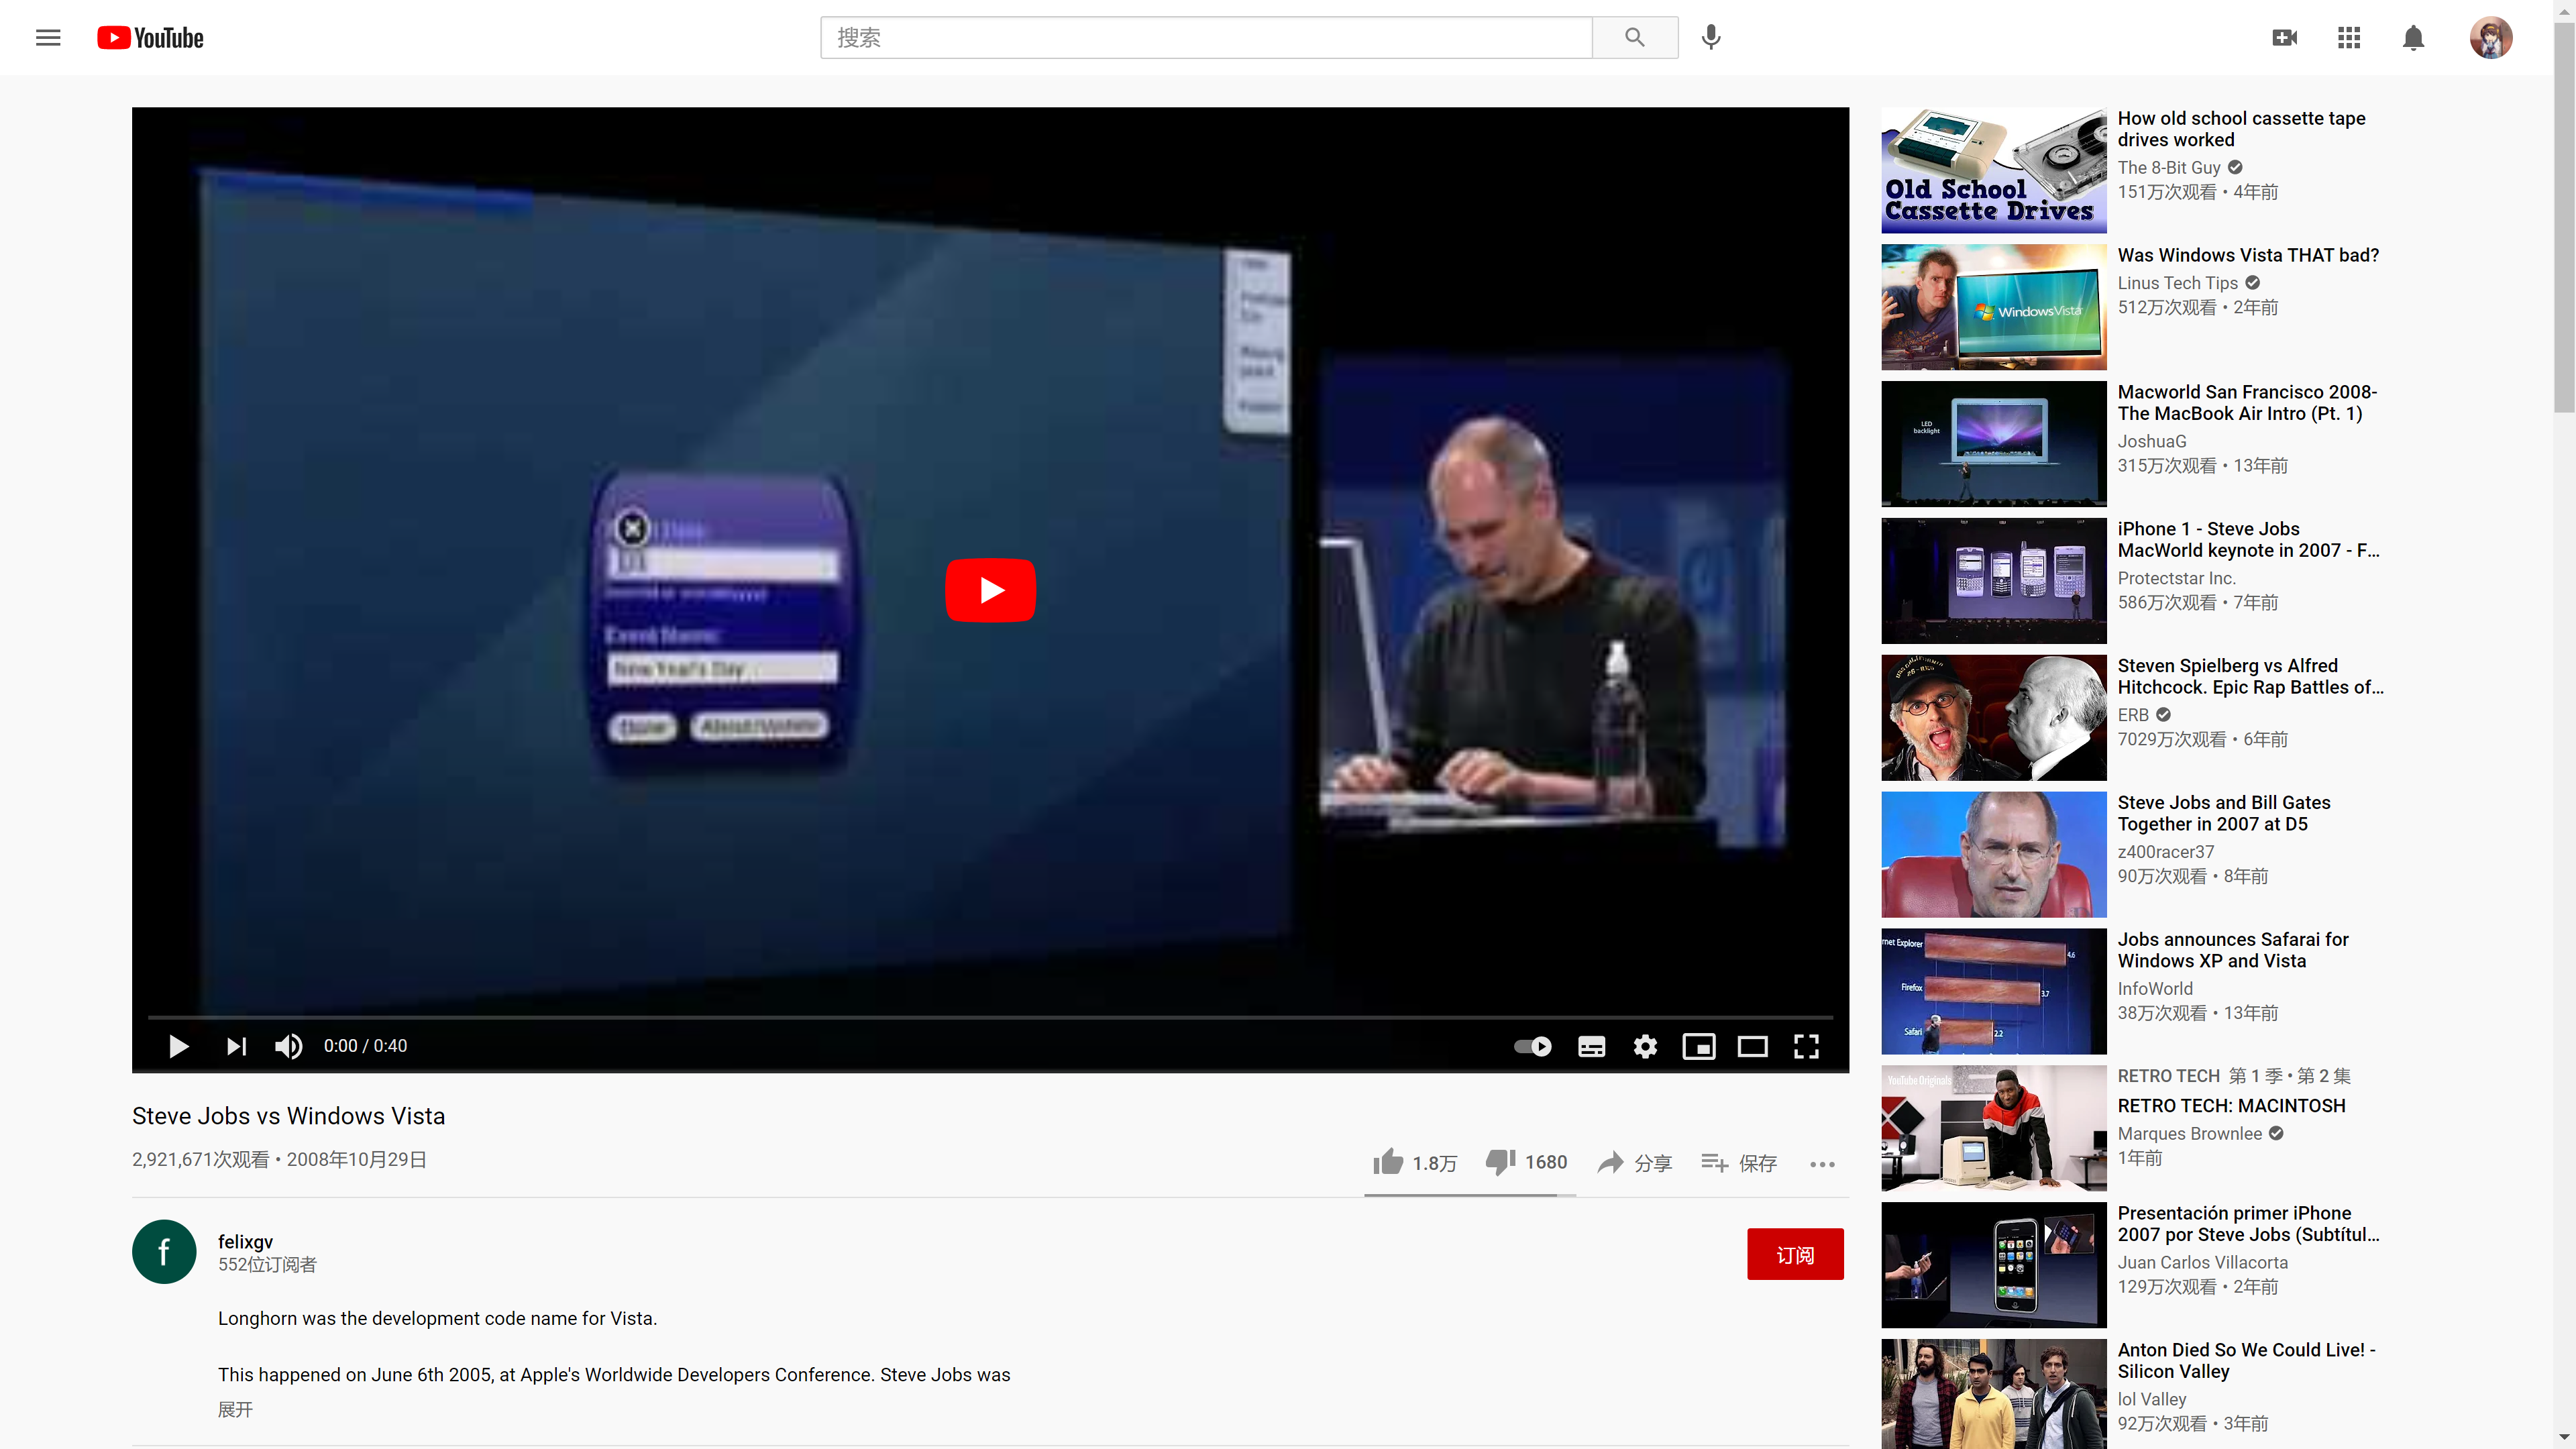Mute the video volume
Screen dimensions: 2576x1449
[288, 1046]
